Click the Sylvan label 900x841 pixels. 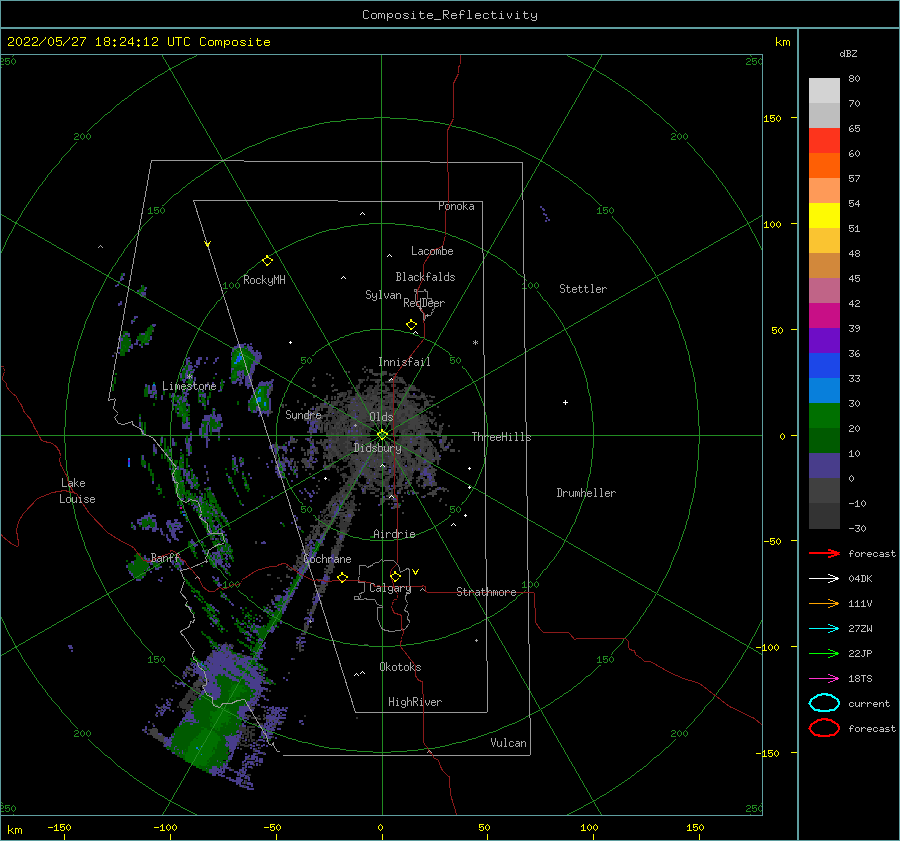[x=383, y=295]
